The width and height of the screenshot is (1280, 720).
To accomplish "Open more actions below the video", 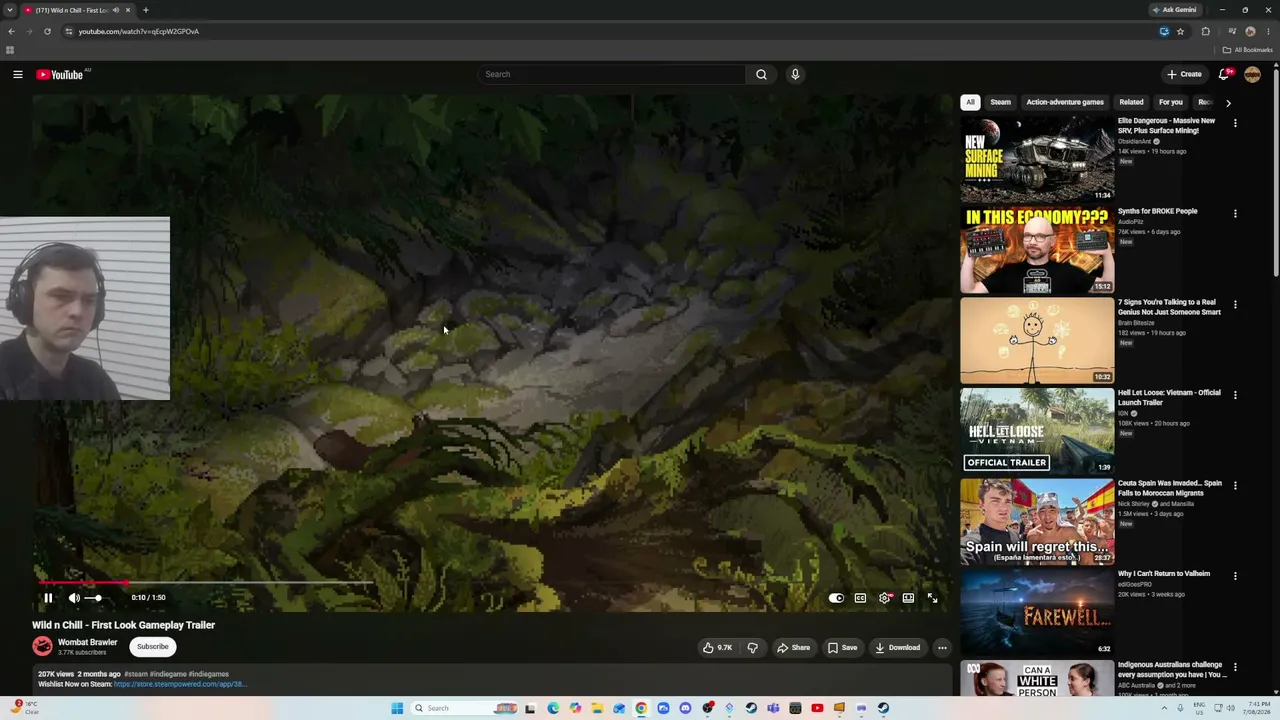I will click(942, 647).
